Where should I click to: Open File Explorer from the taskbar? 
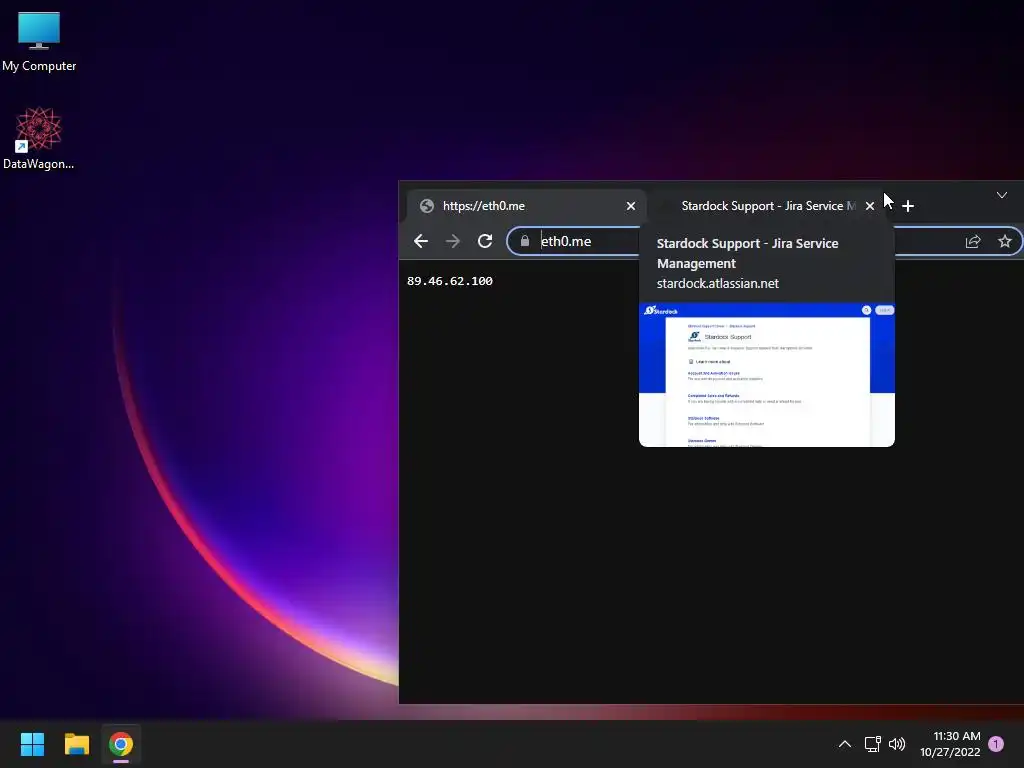point(77,744)
